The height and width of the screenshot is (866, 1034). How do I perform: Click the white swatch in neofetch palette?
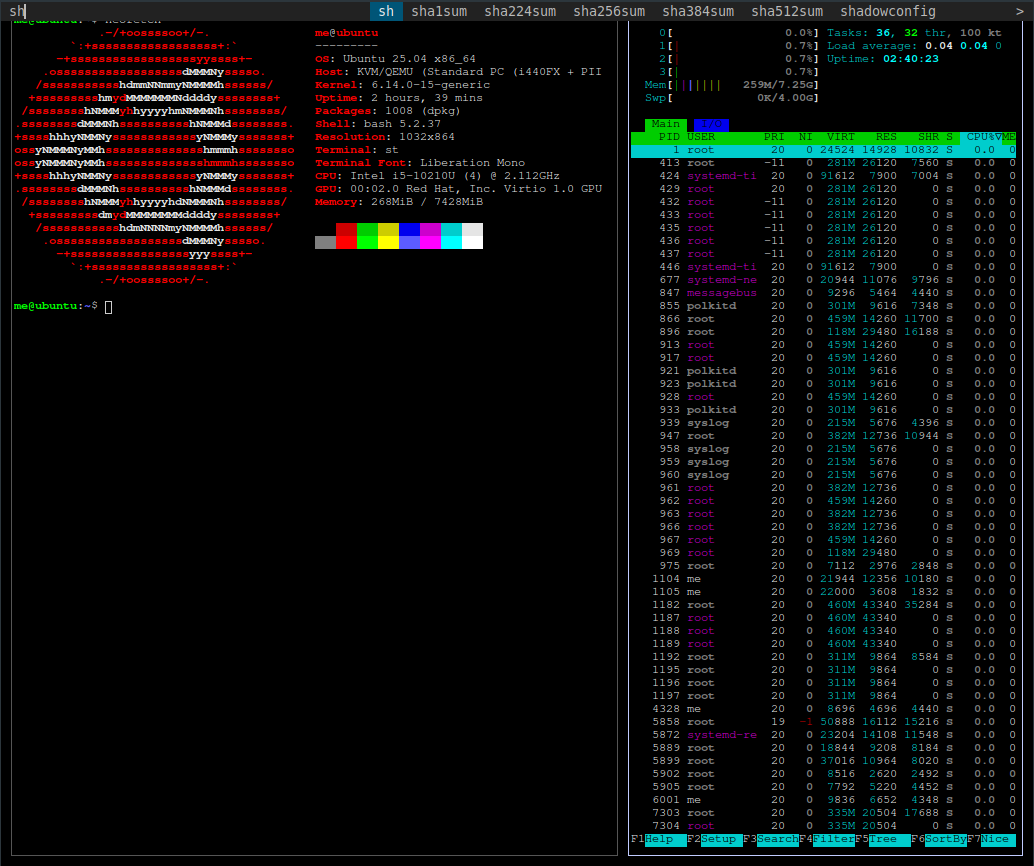472,242
